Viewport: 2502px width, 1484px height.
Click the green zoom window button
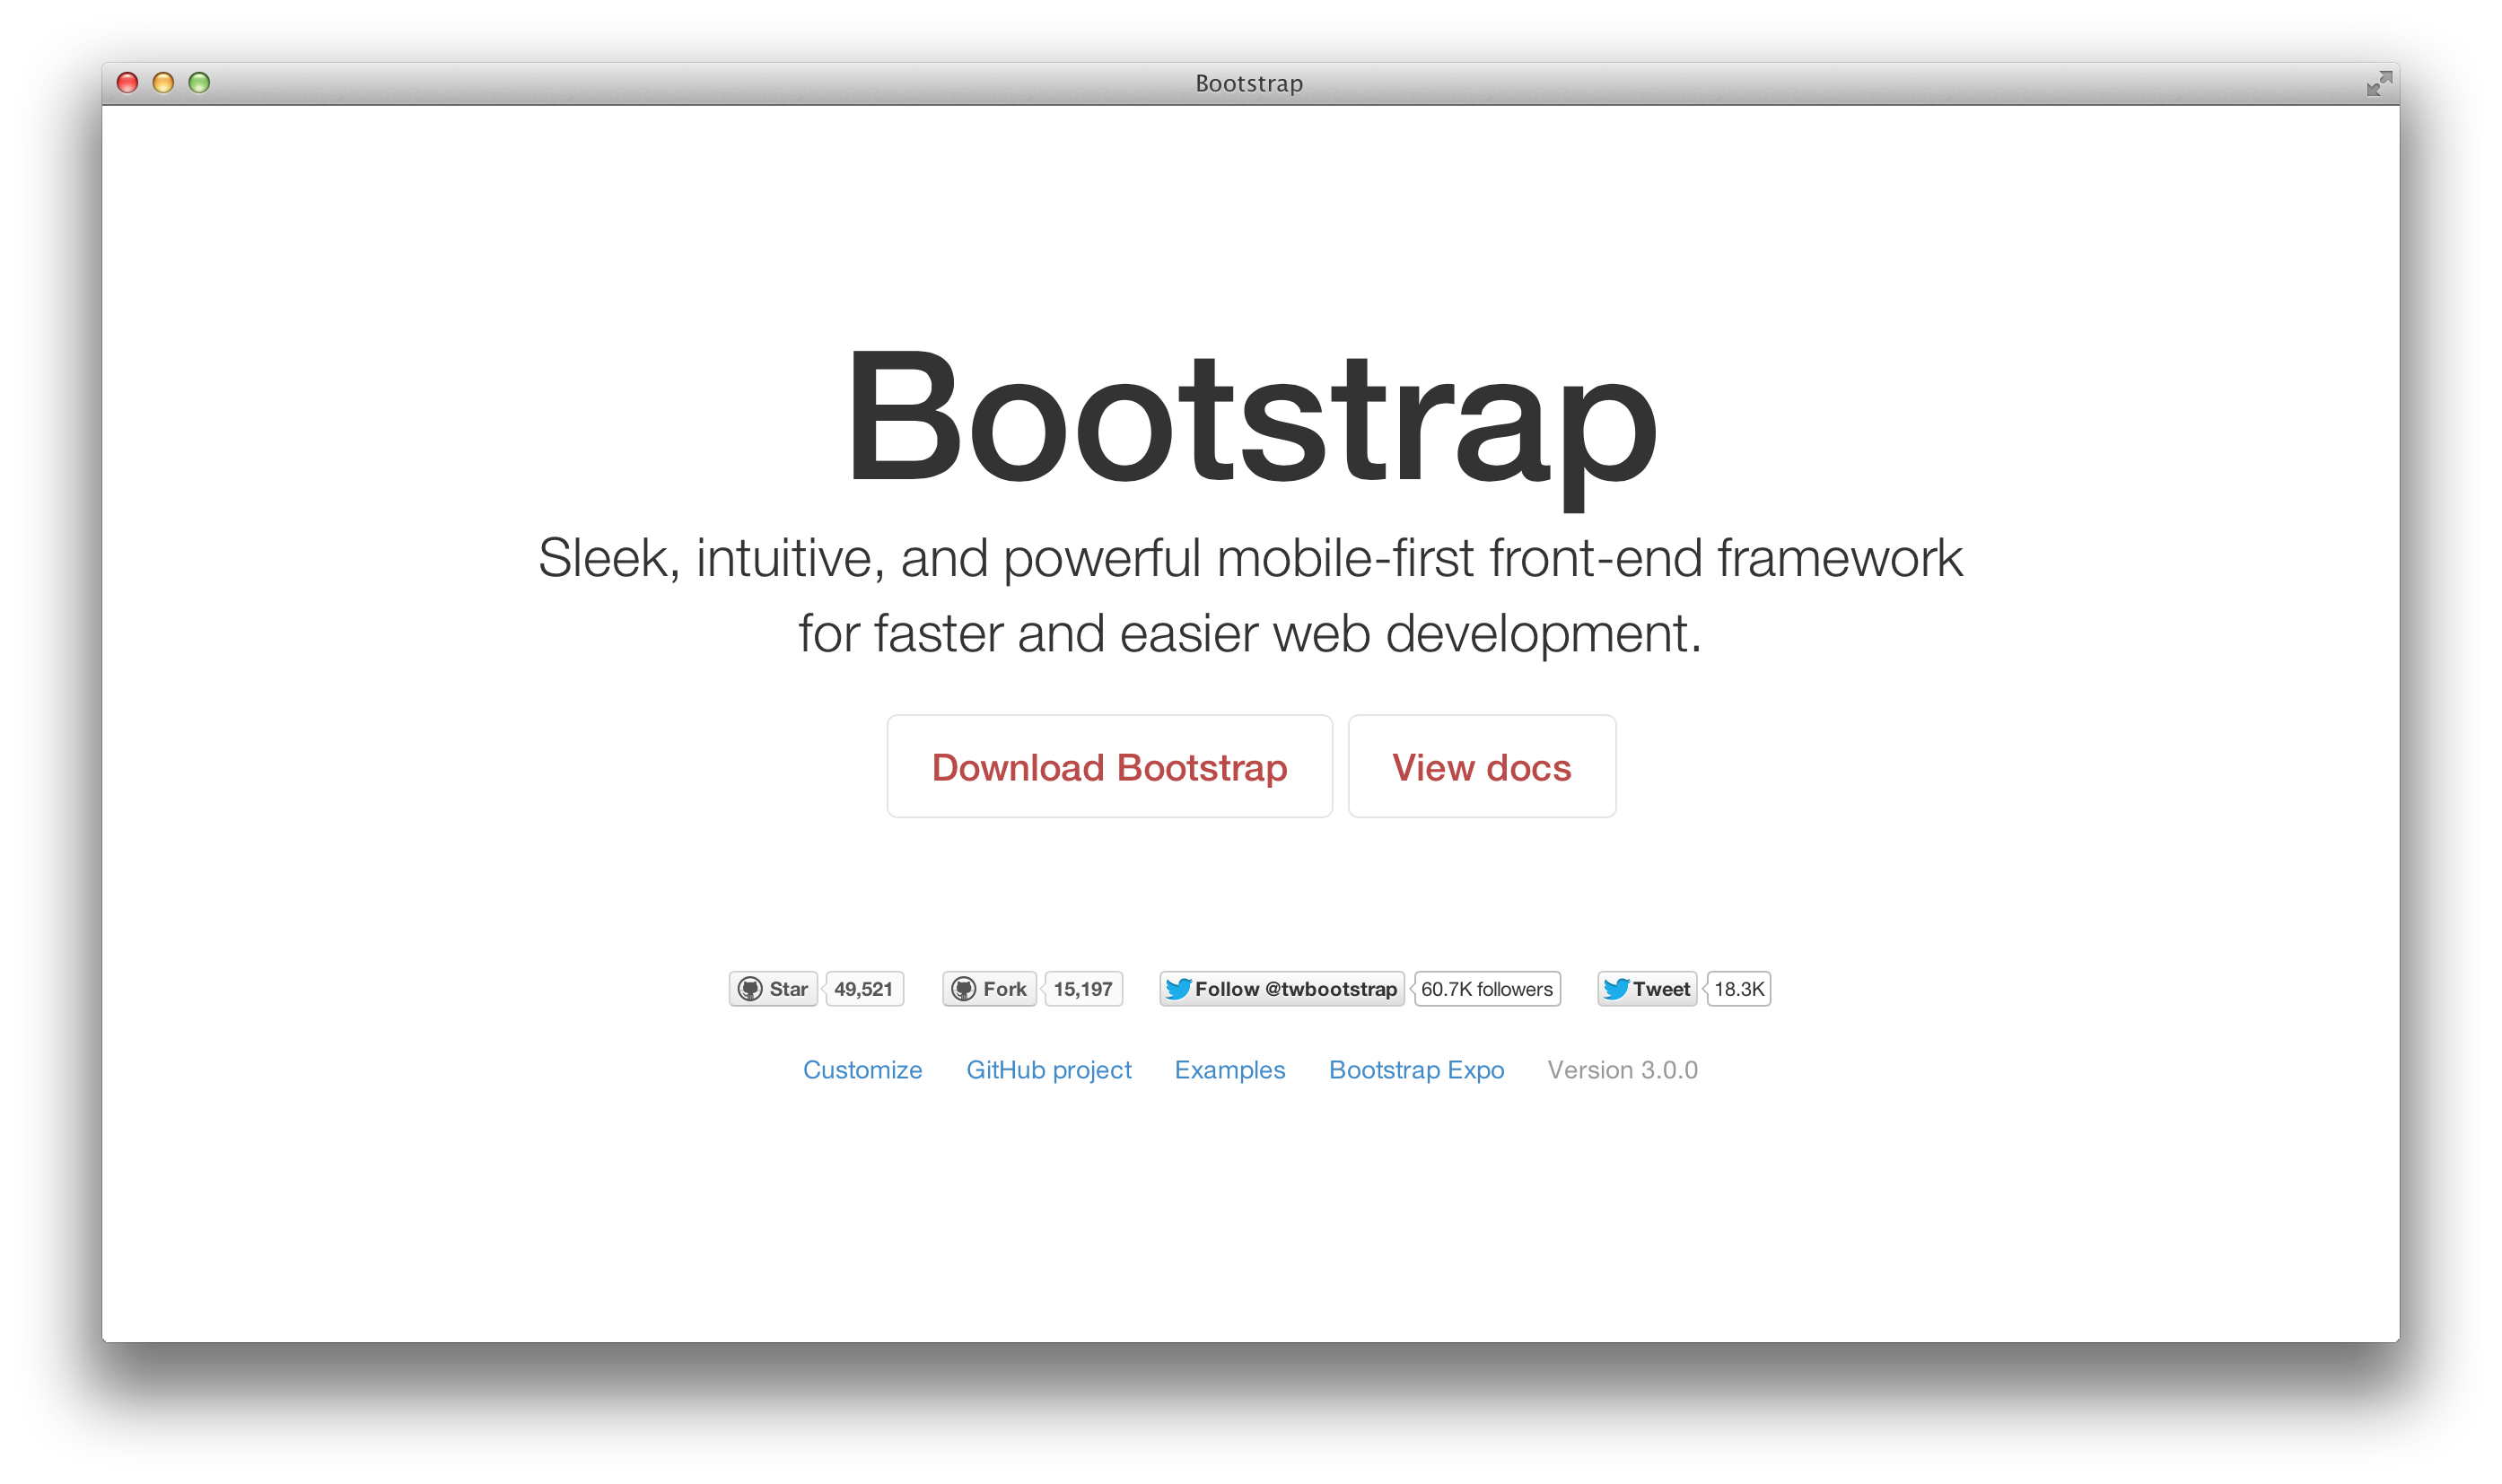coord(199,83)
